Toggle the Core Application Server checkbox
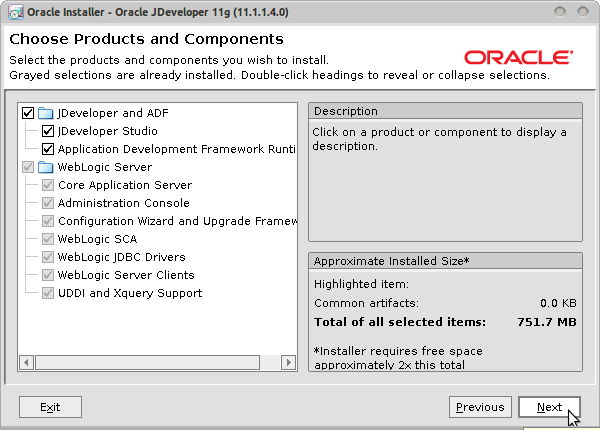This screenshot has width=600, height=430. point(48,185)
